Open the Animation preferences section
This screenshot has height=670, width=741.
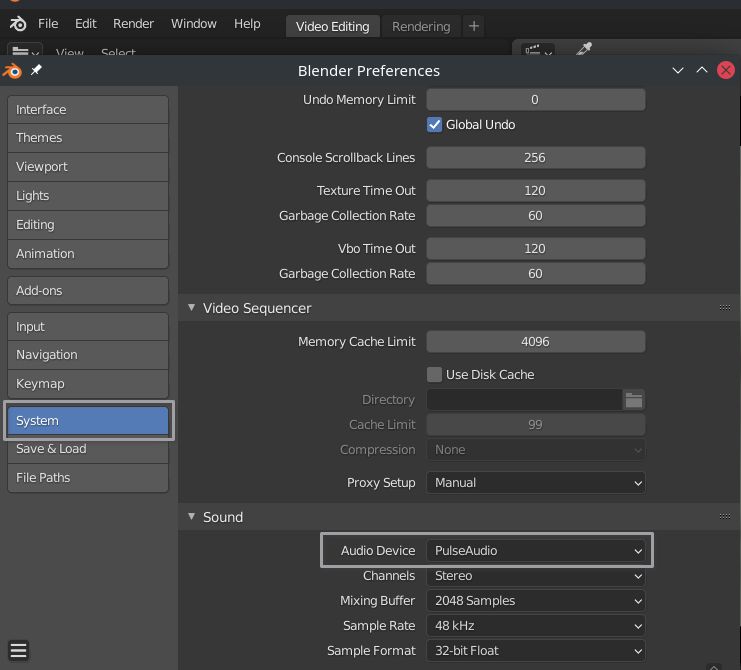(x=88, y=254)
